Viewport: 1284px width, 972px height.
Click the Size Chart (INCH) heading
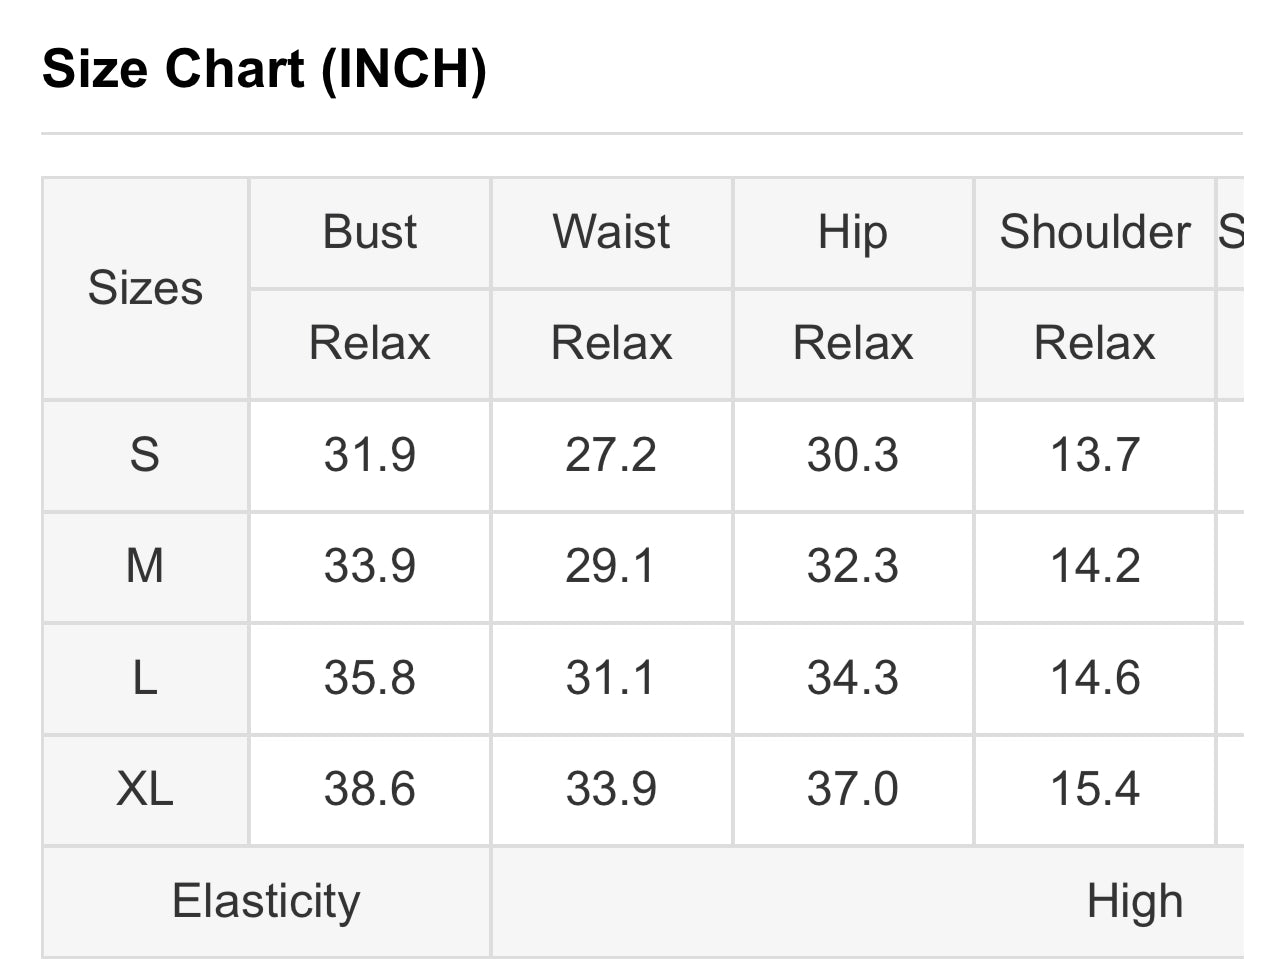[x=264, y=69]
